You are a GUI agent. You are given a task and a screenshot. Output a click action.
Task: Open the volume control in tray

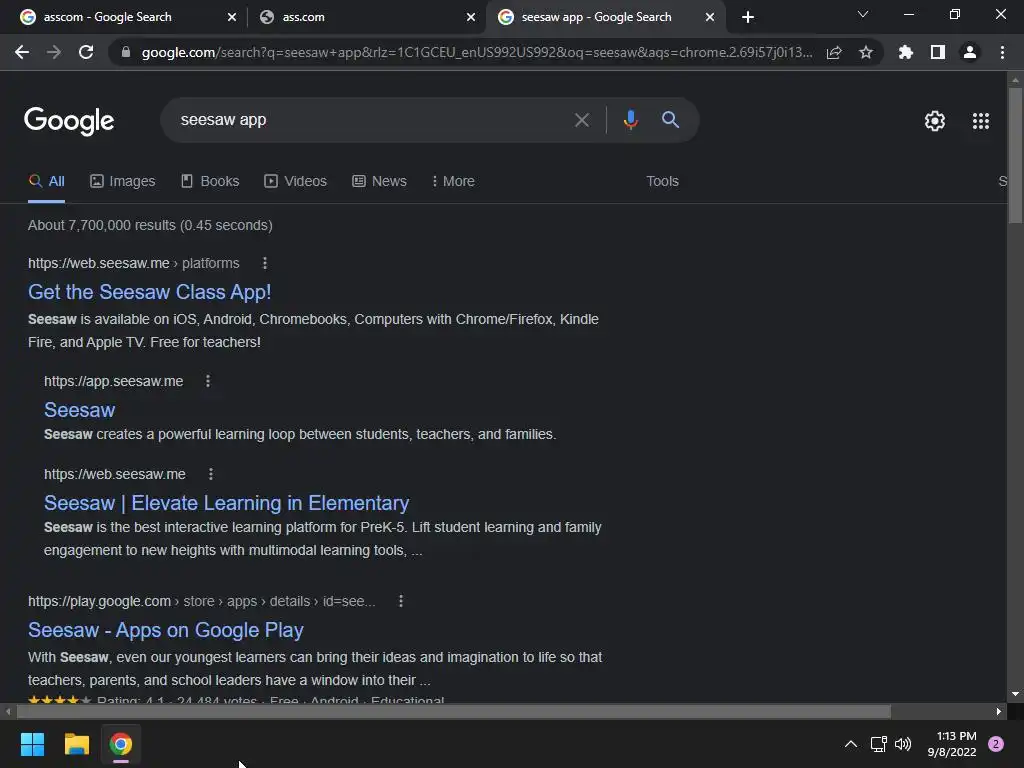point(903,744)
